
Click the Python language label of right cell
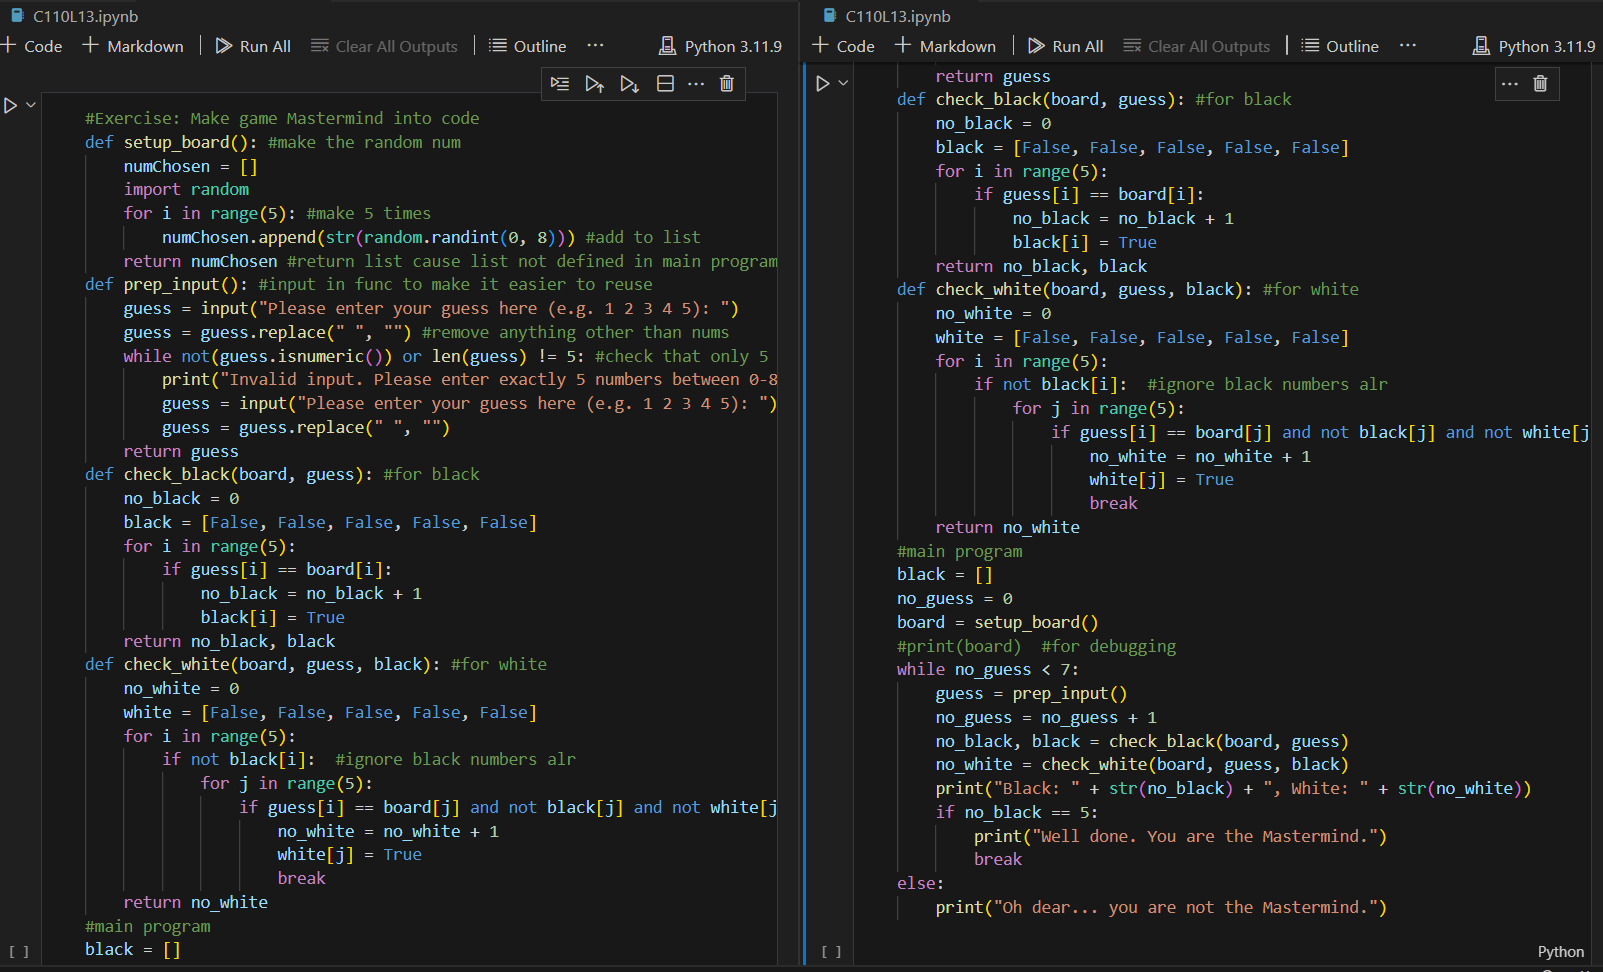pos(1560,952)
